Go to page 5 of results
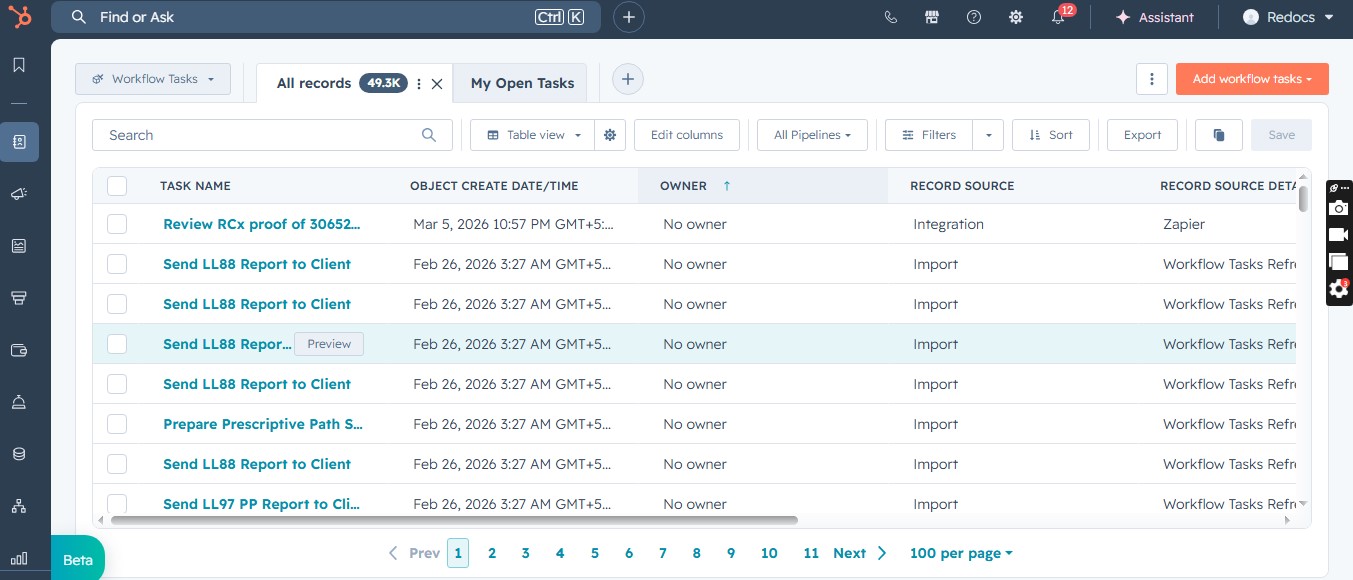Viewport: 1353px width, 580px height. tap(594, 553)
